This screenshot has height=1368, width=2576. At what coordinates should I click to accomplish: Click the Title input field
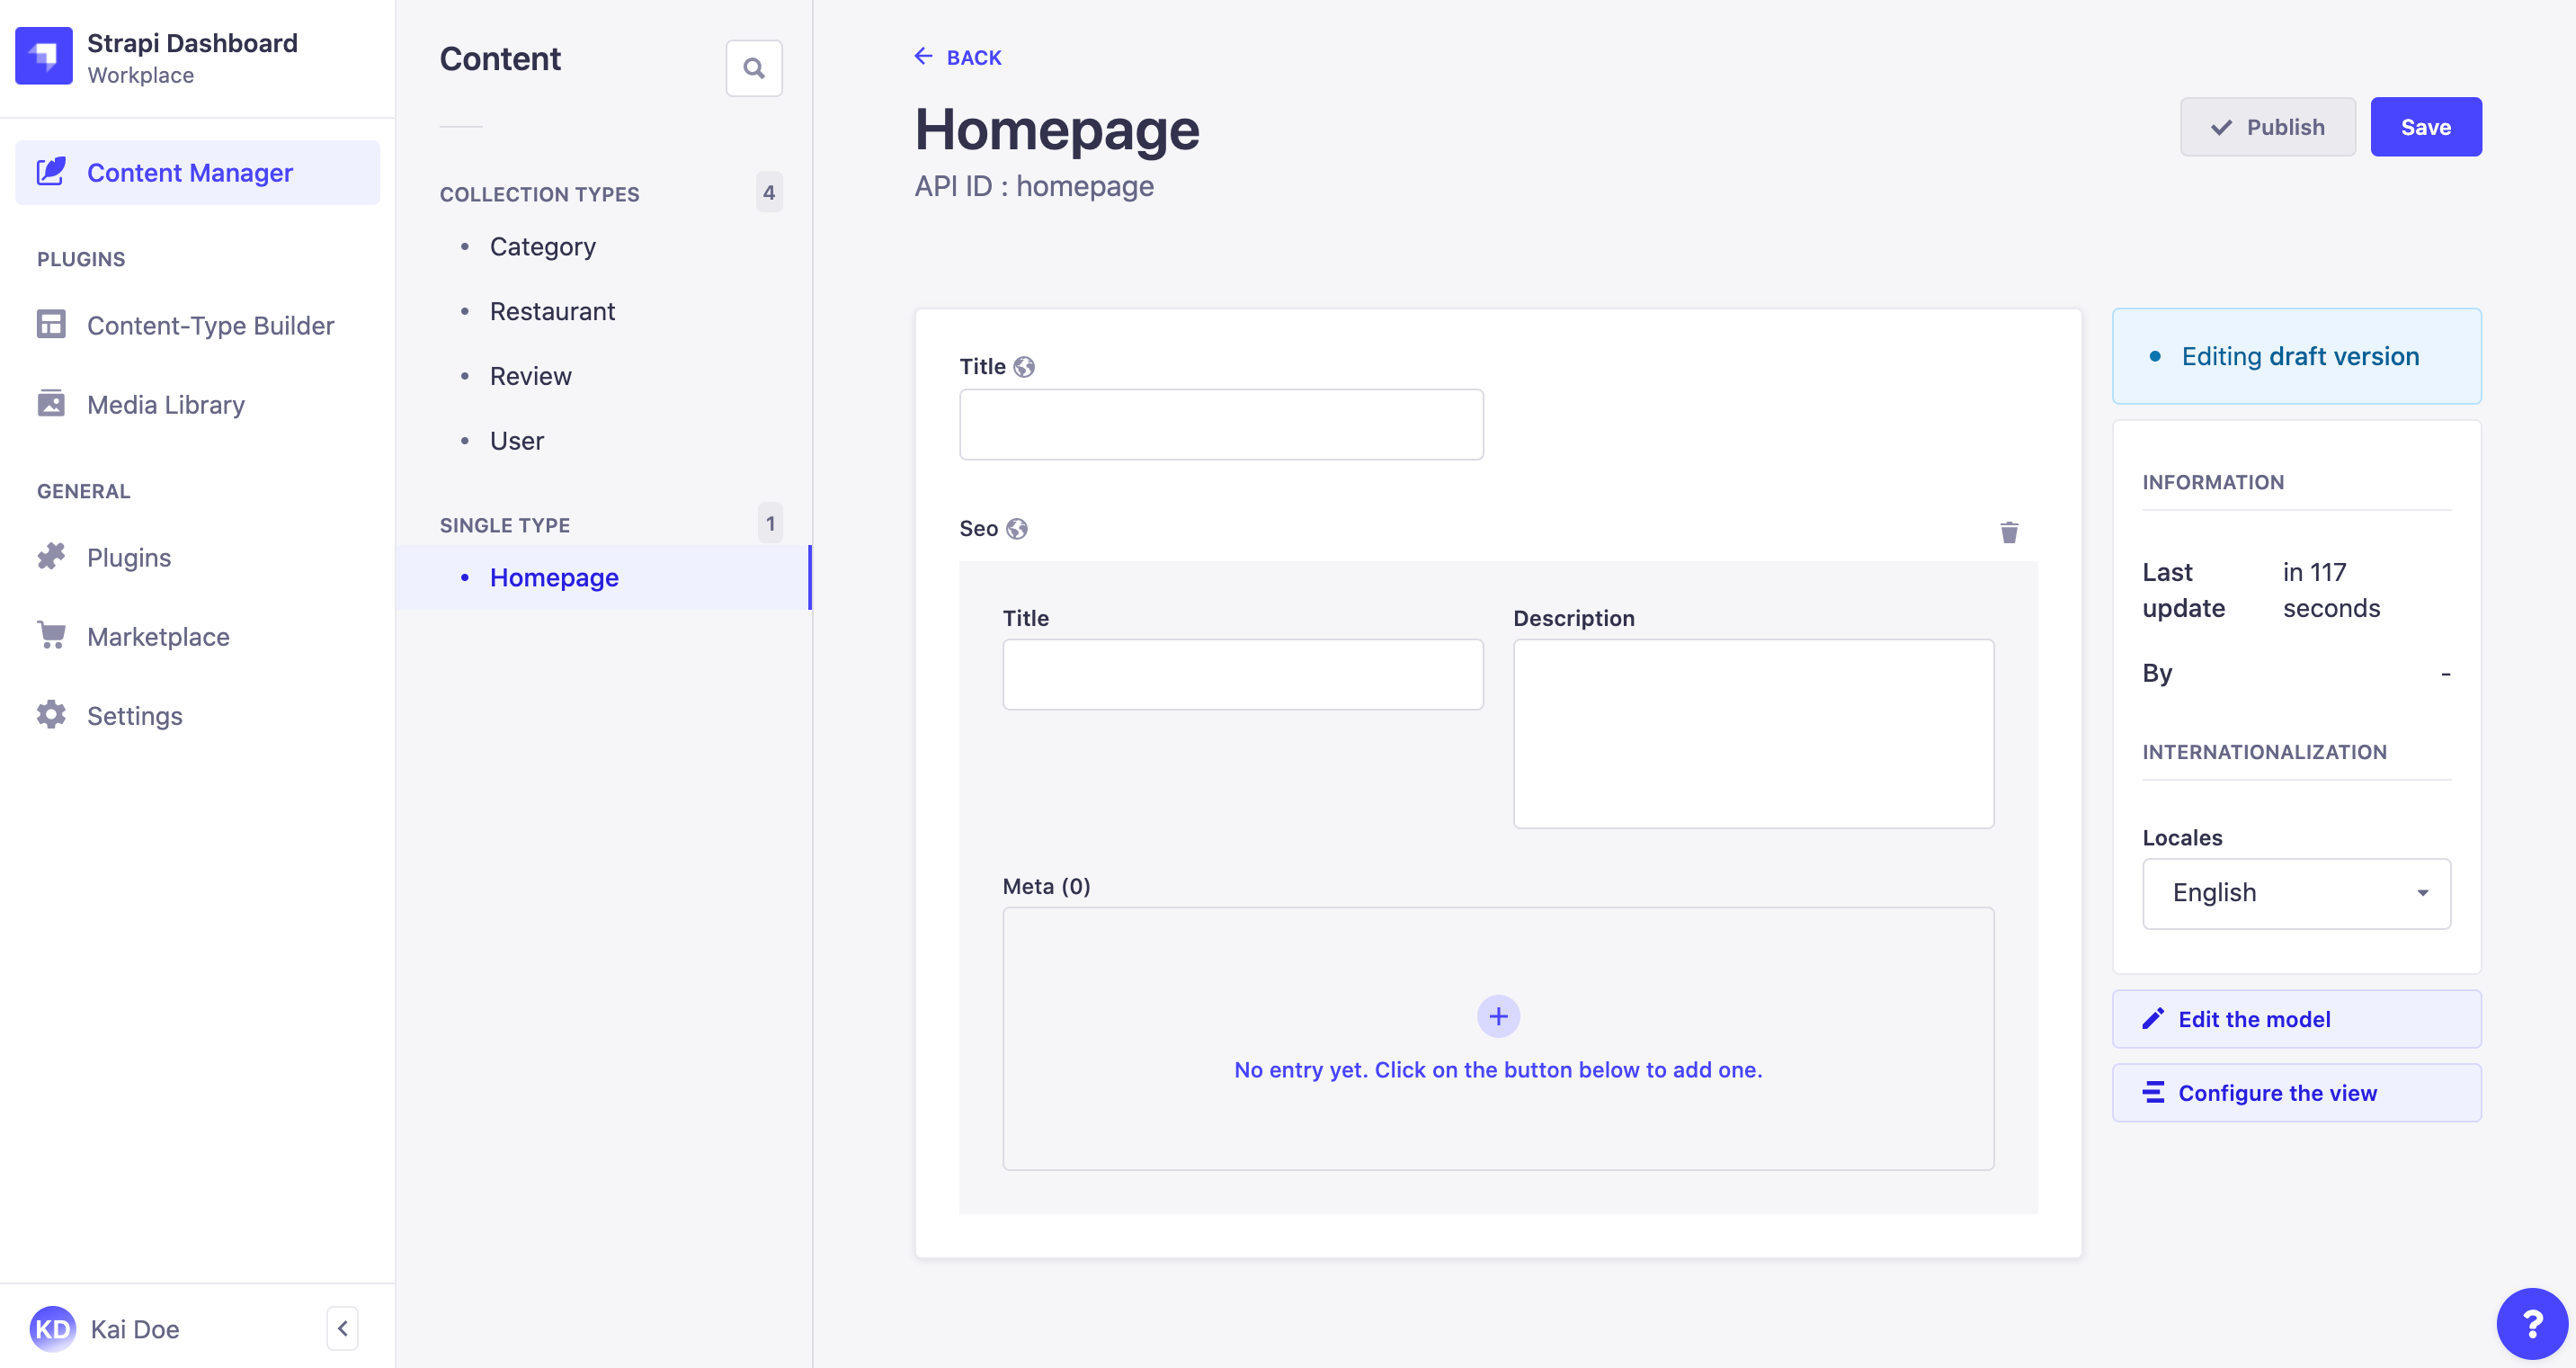[x=1222, y=425]
